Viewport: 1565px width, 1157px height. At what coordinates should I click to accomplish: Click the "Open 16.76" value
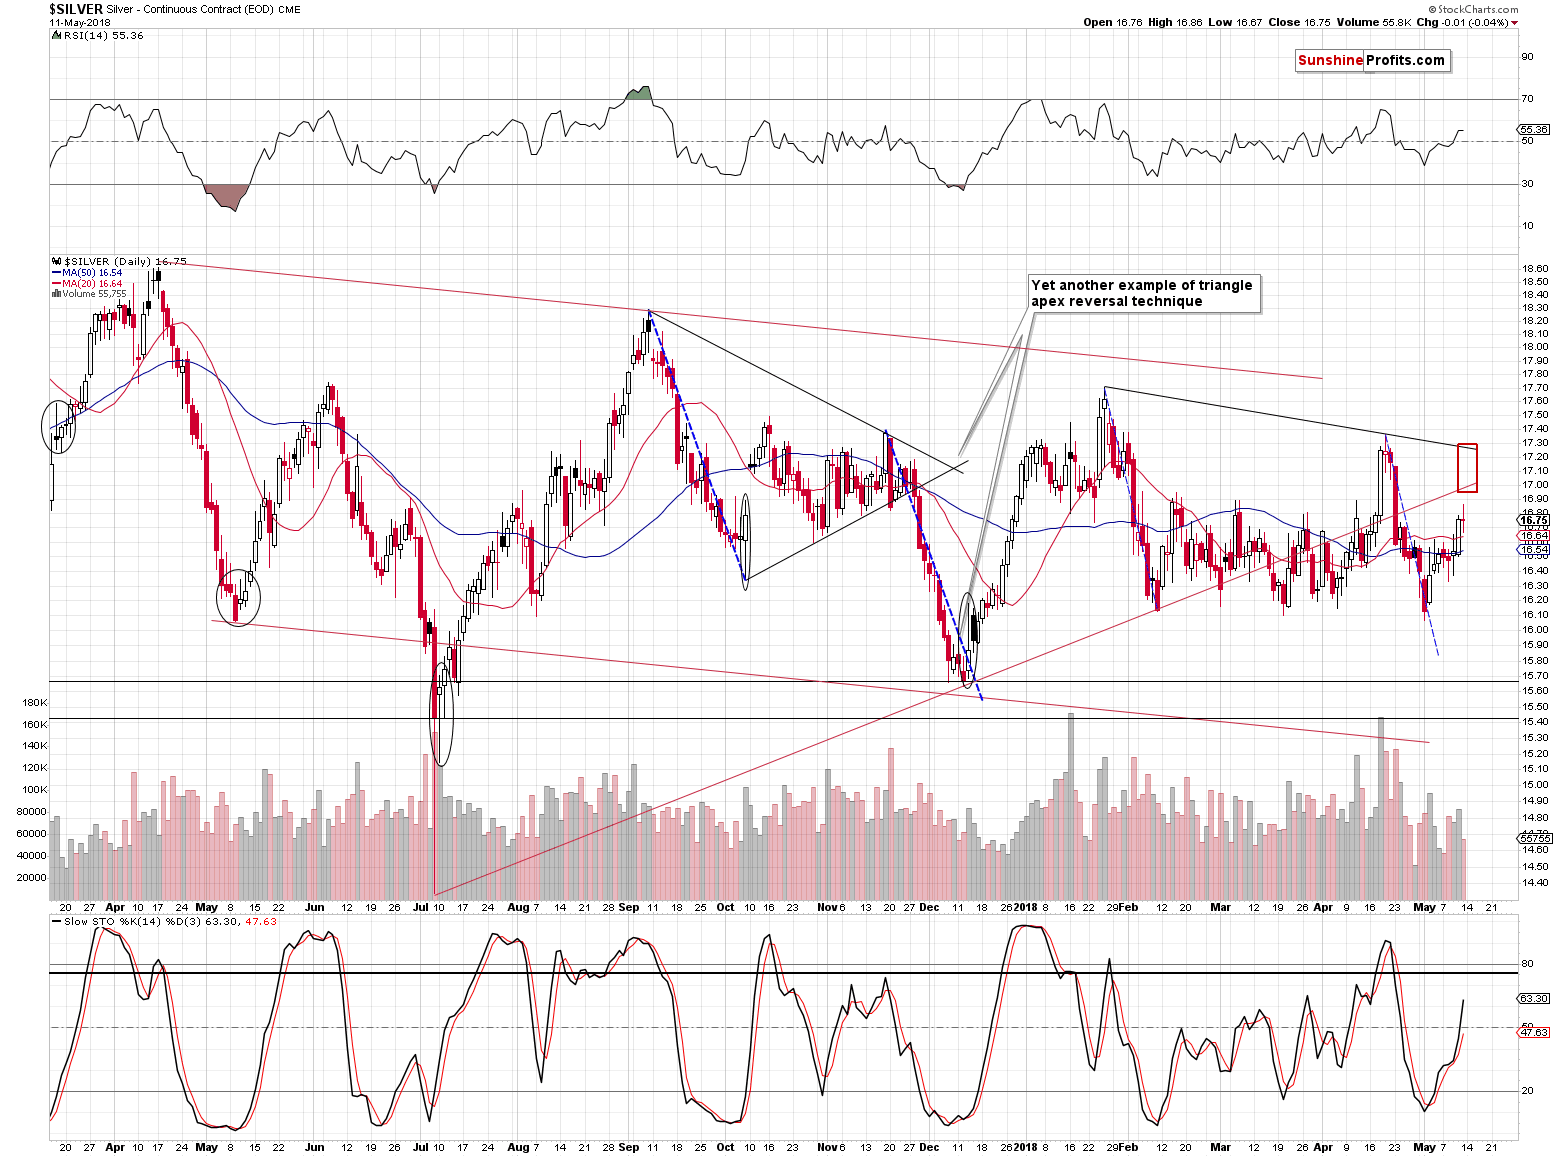1112,22
